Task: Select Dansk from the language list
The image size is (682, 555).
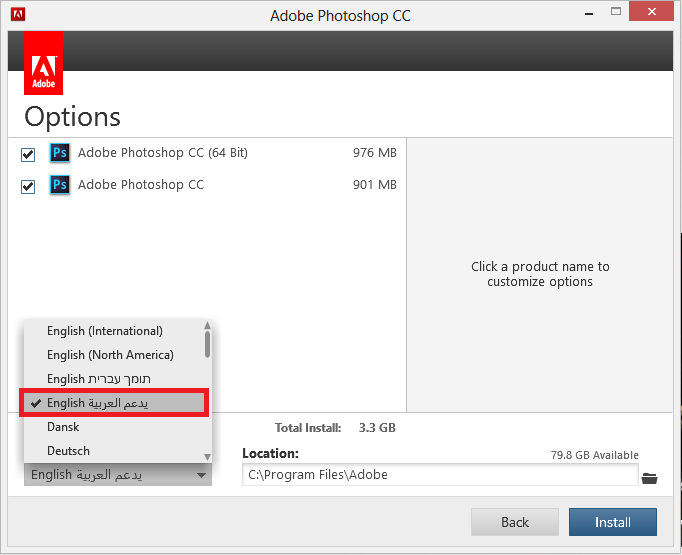Action: (x=63, y=427)
